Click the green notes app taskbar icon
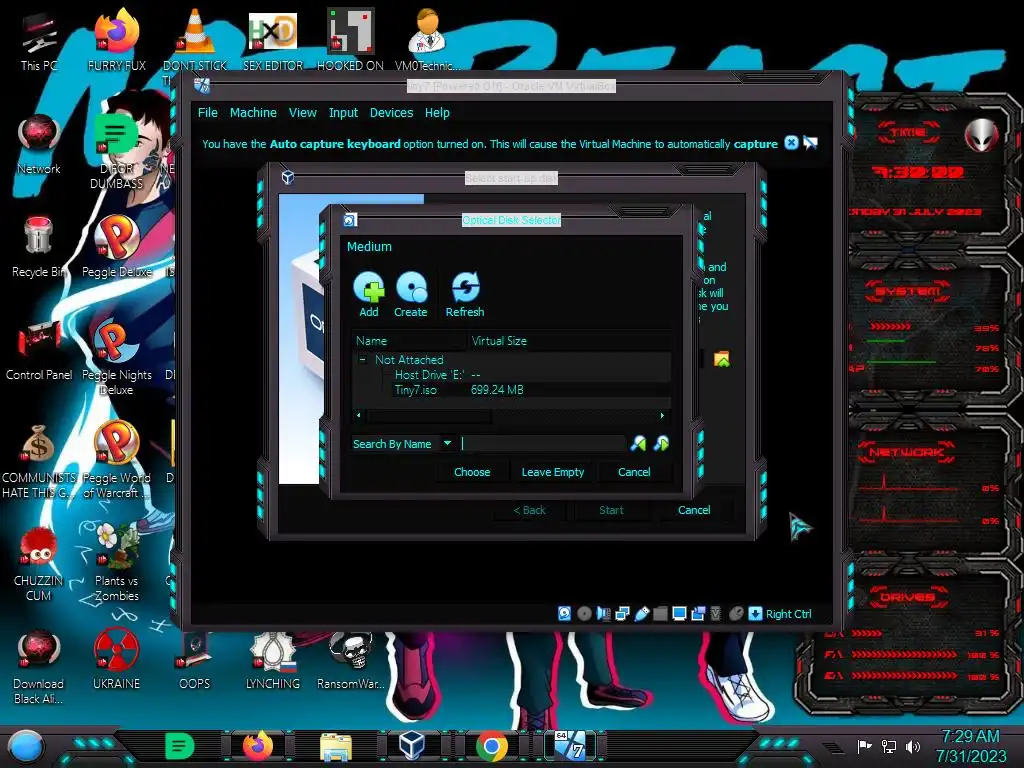The width and height of the screenshot is (1024, 768). pyautogui.click(x=180, y=745)
